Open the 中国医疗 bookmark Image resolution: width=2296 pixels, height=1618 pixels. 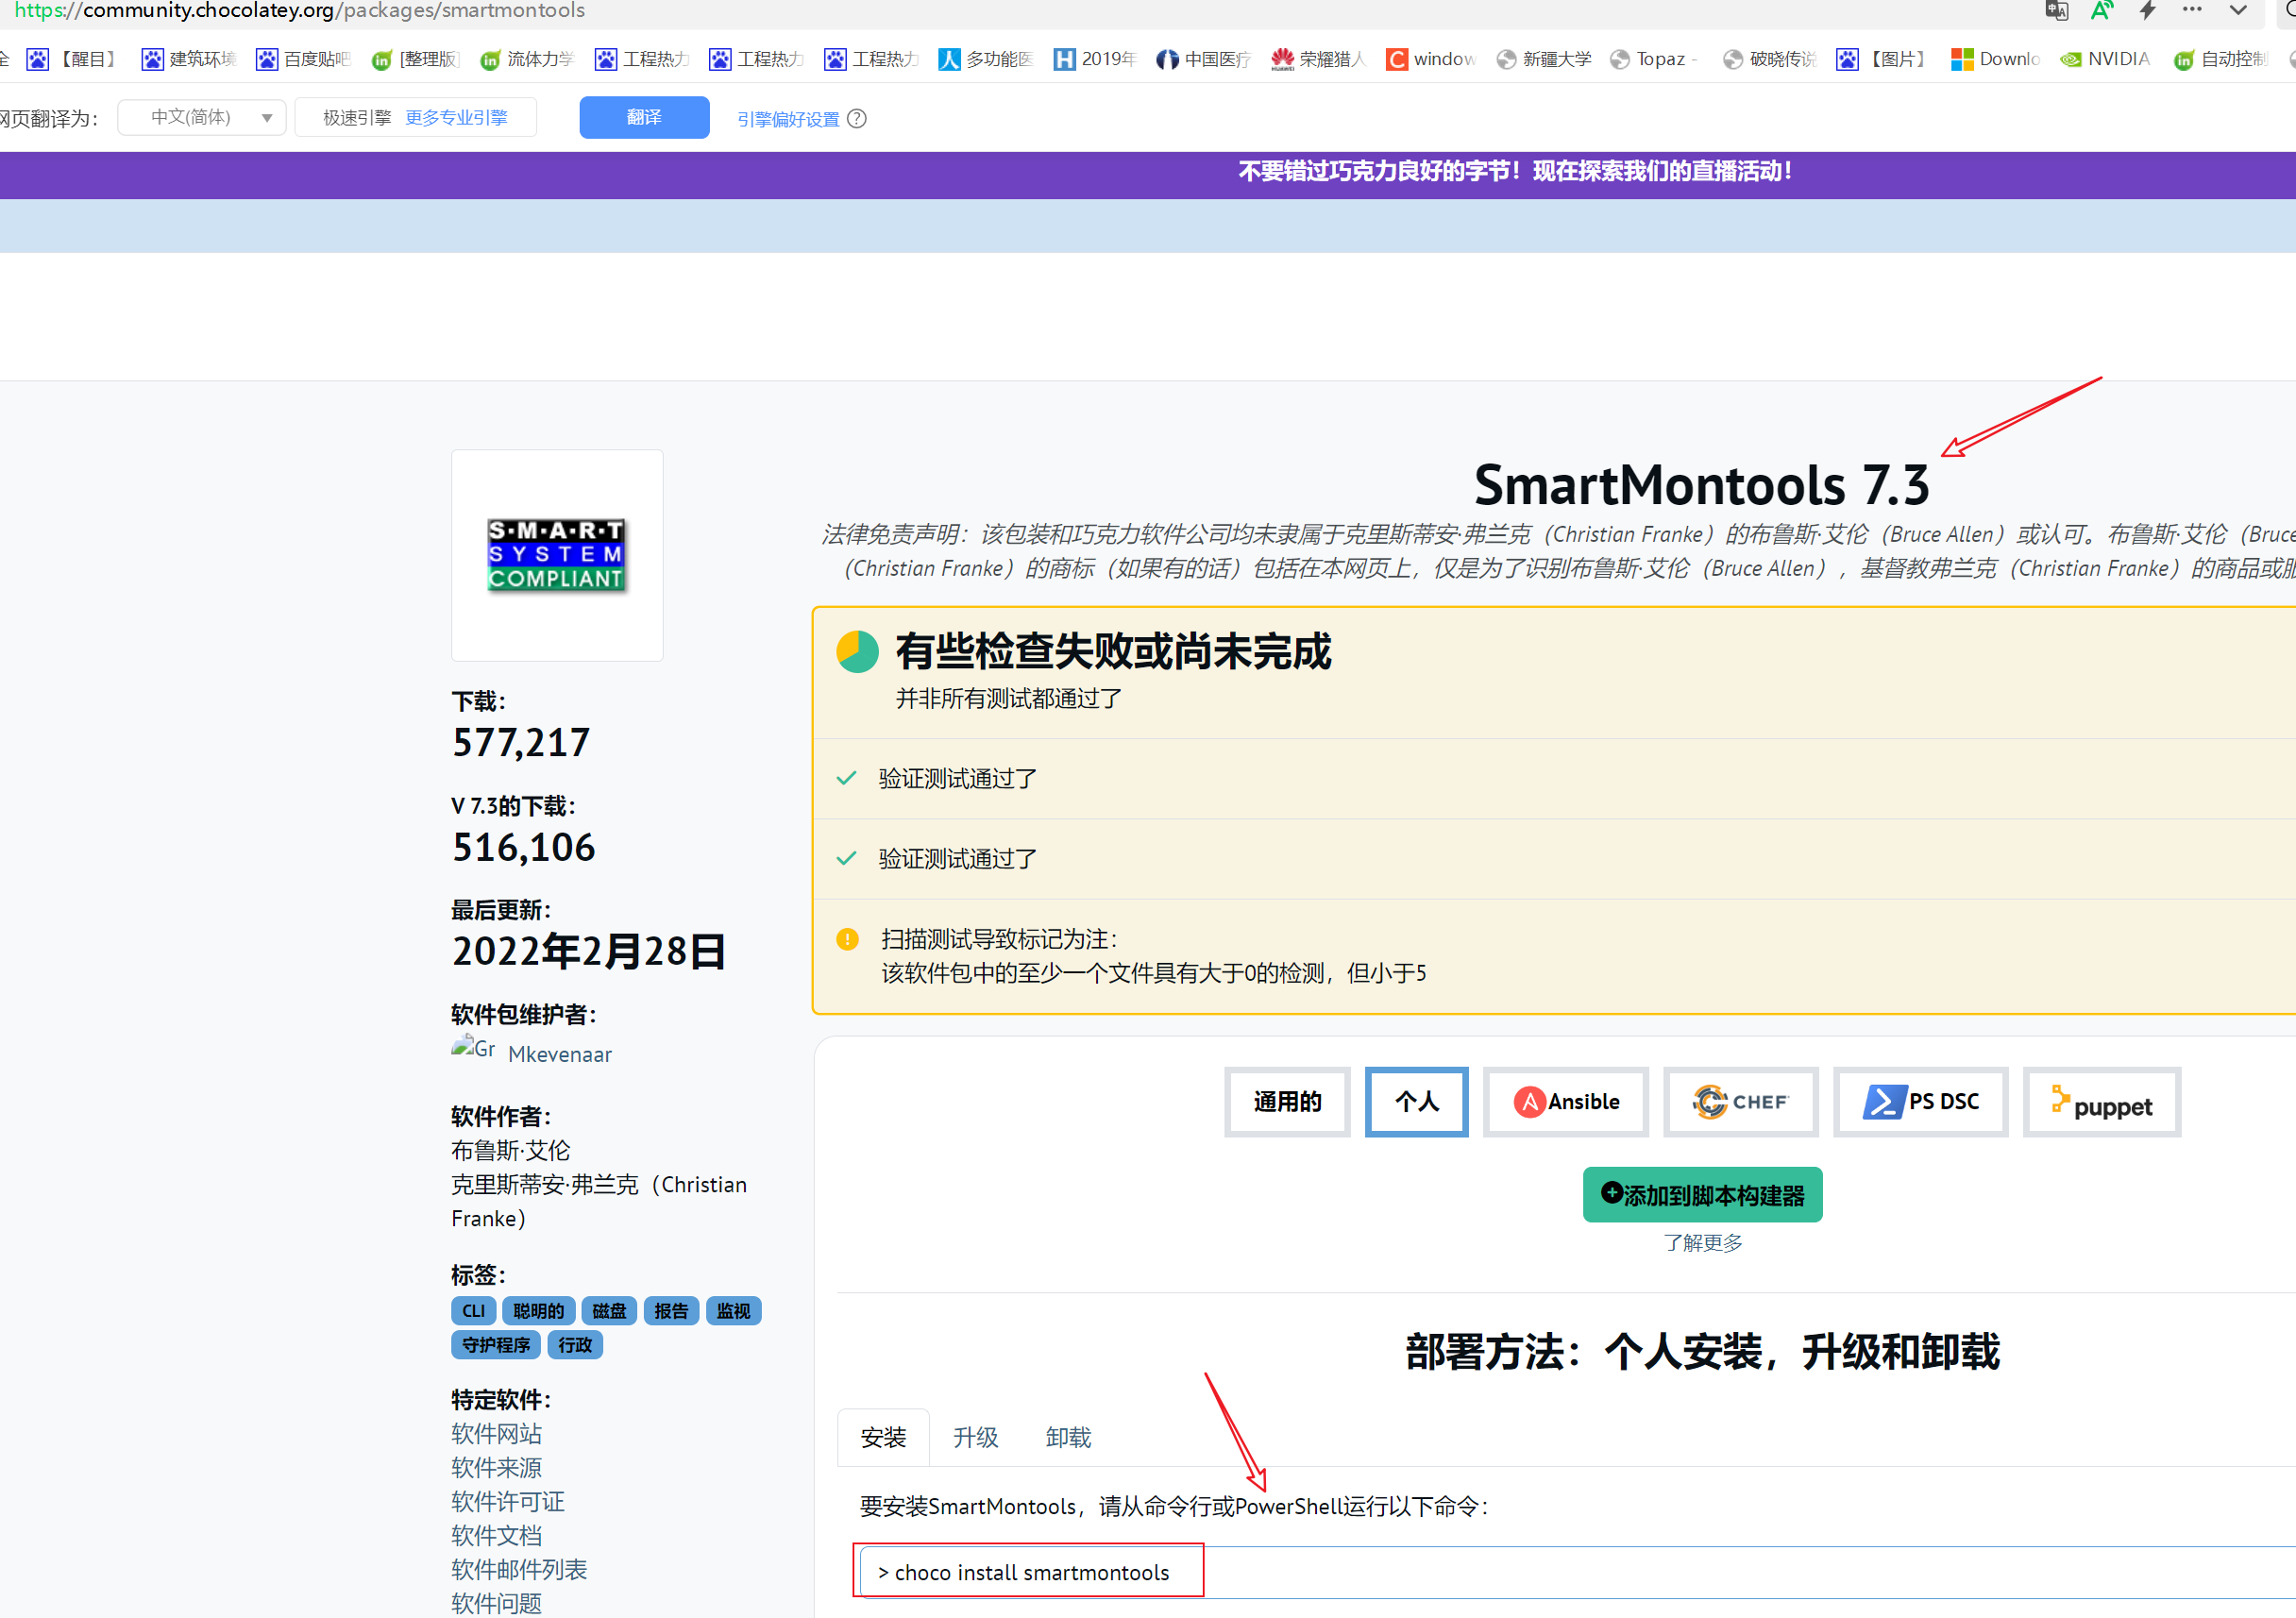coord(1204,59)
